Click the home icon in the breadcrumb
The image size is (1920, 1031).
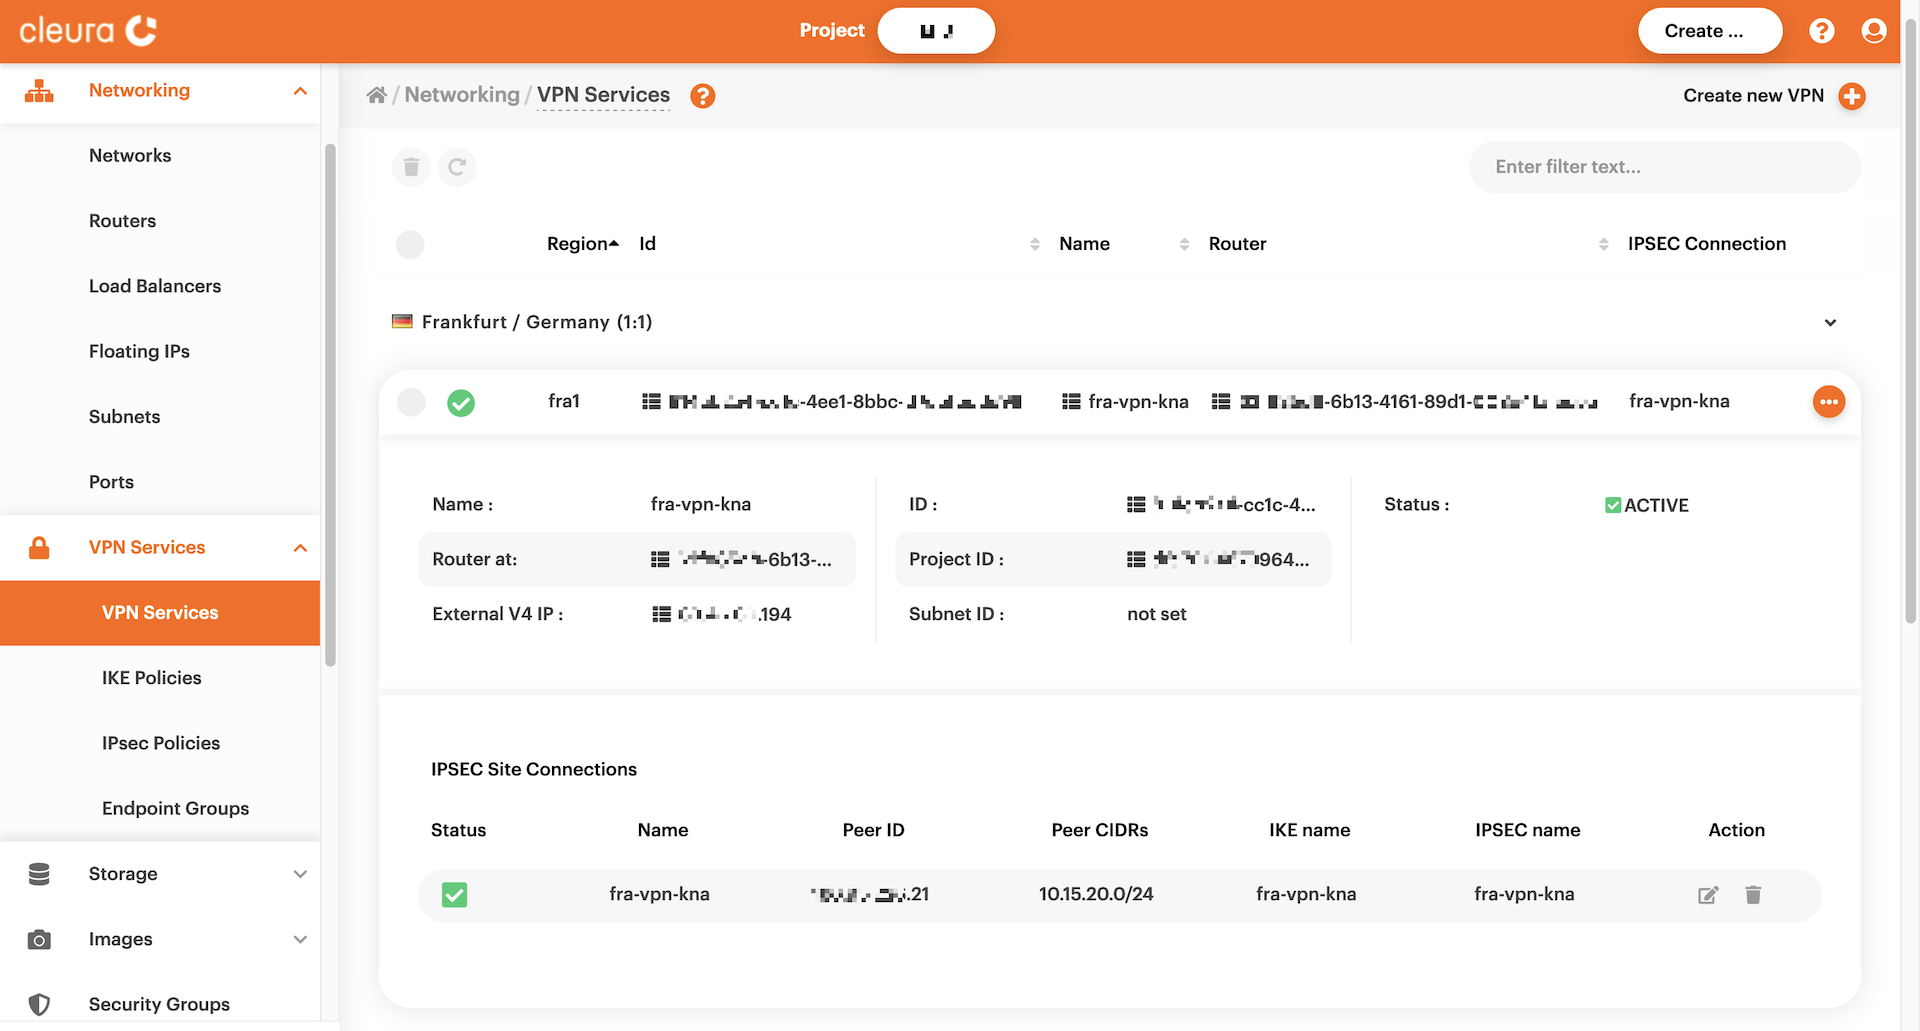coord(377,95)
